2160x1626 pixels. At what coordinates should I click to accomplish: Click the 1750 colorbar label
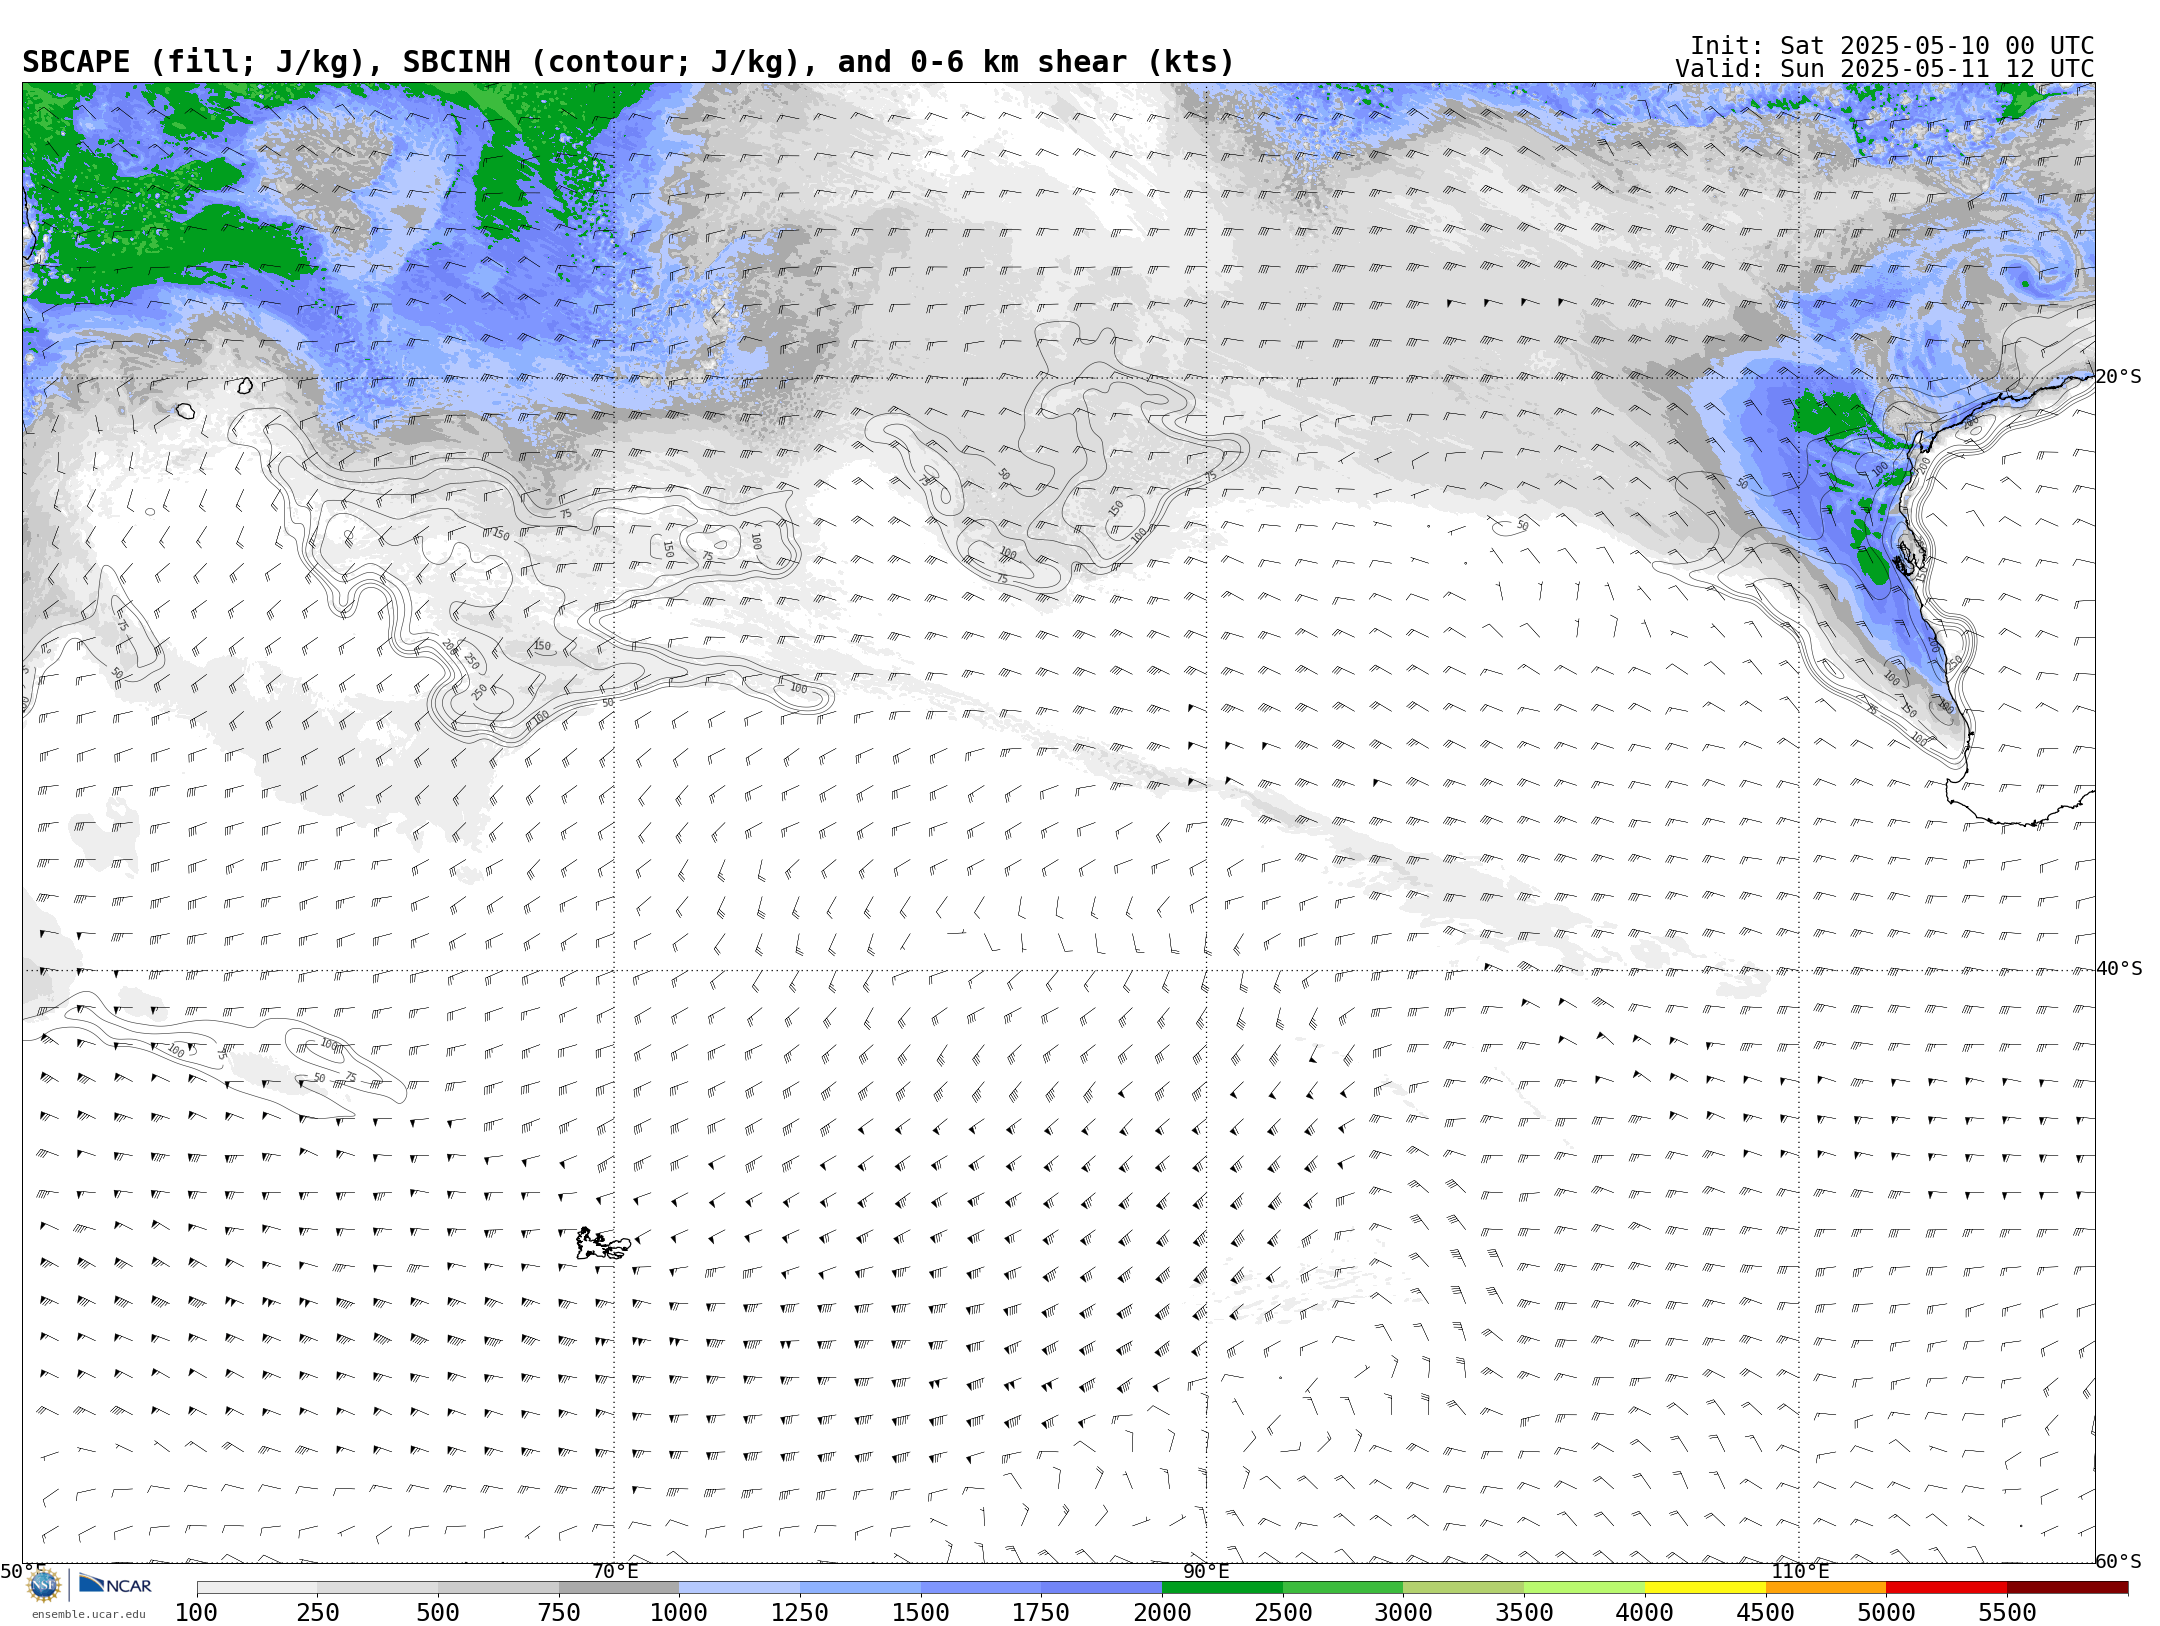coord(1041,1613)
